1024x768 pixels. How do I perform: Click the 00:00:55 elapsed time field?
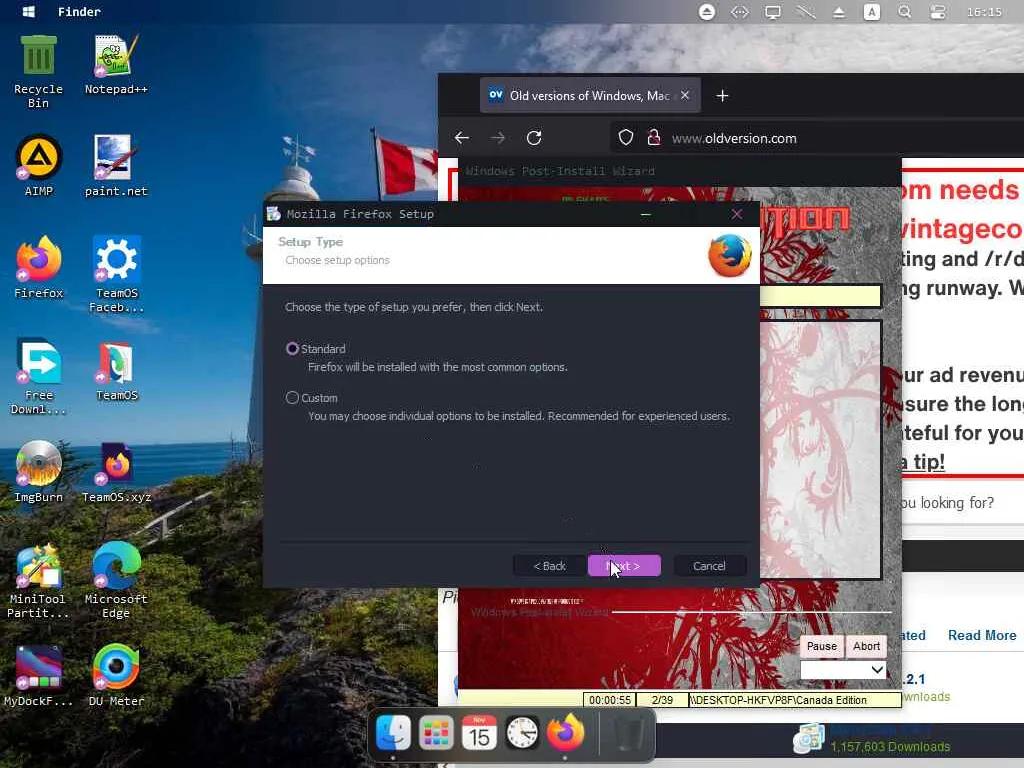point(610,700)
